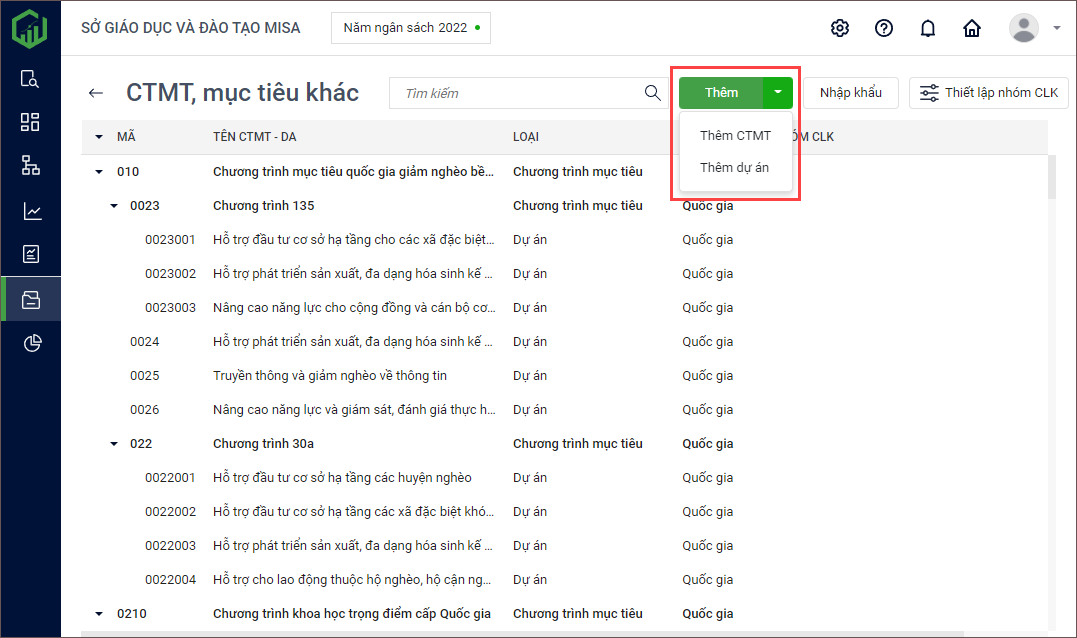
Task: Click the search magnifier icon
Action: [x=652, y=93]
